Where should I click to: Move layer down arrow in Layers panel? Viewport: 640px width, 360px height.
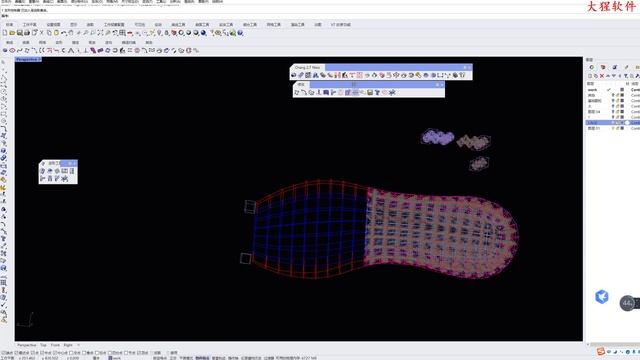[613, 76]
